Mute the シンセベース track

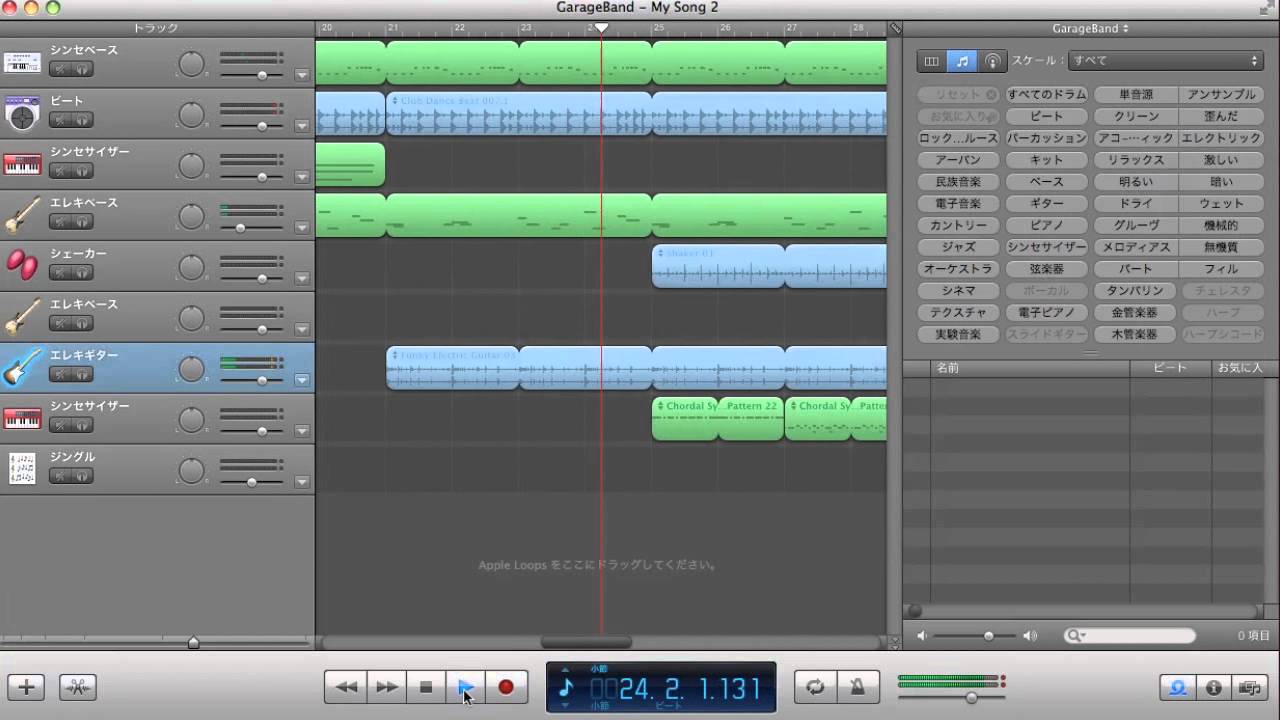click(x=61, y=69)
